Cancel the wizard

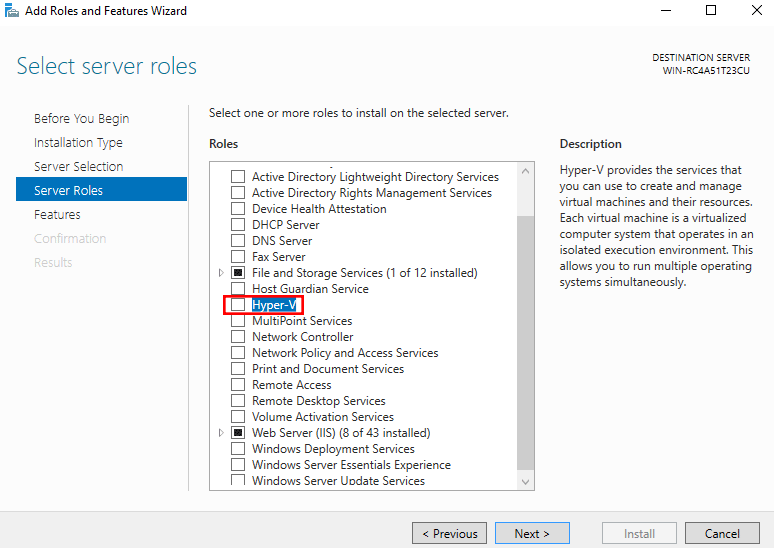coord(722,533)
